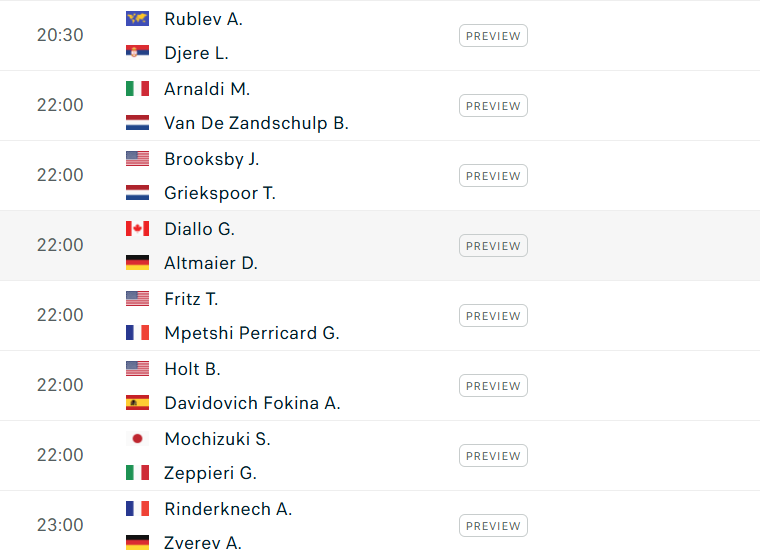
Task: Click the German flag beside Altmaier D.
Action: (x=137, y=262)
